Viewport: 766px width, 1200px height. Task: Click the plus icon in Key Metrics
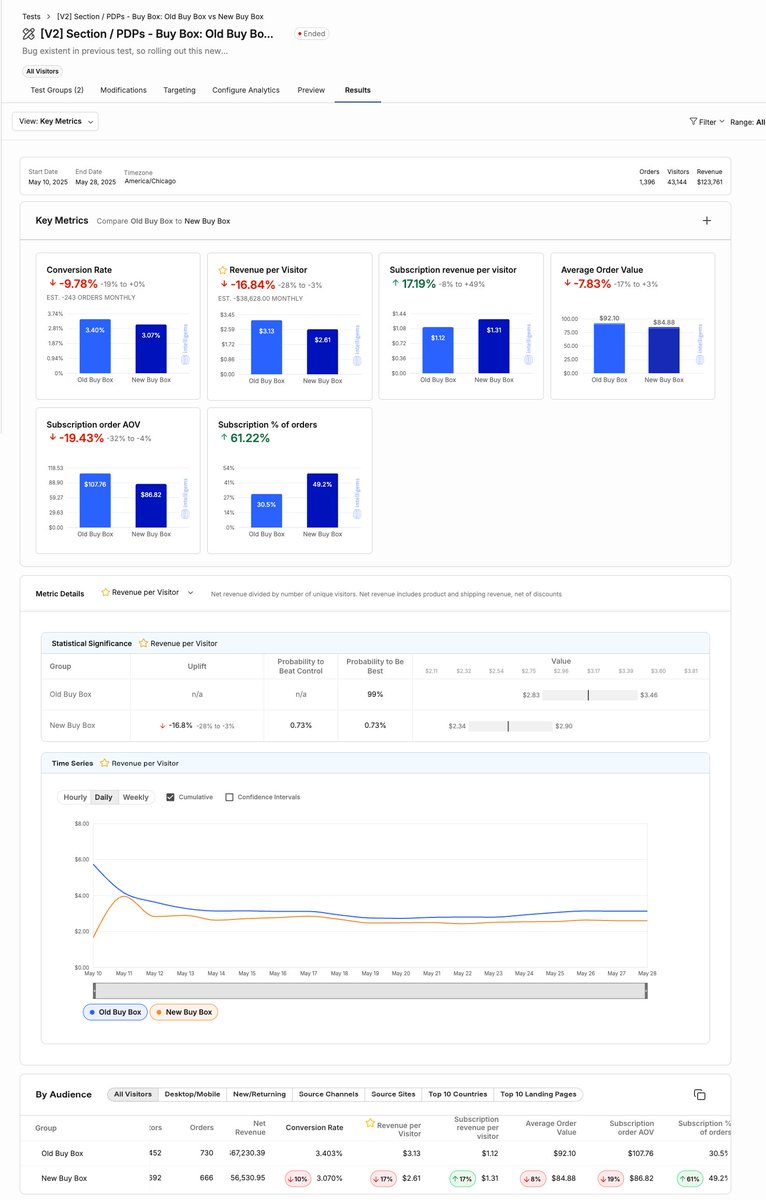(707, 220)
